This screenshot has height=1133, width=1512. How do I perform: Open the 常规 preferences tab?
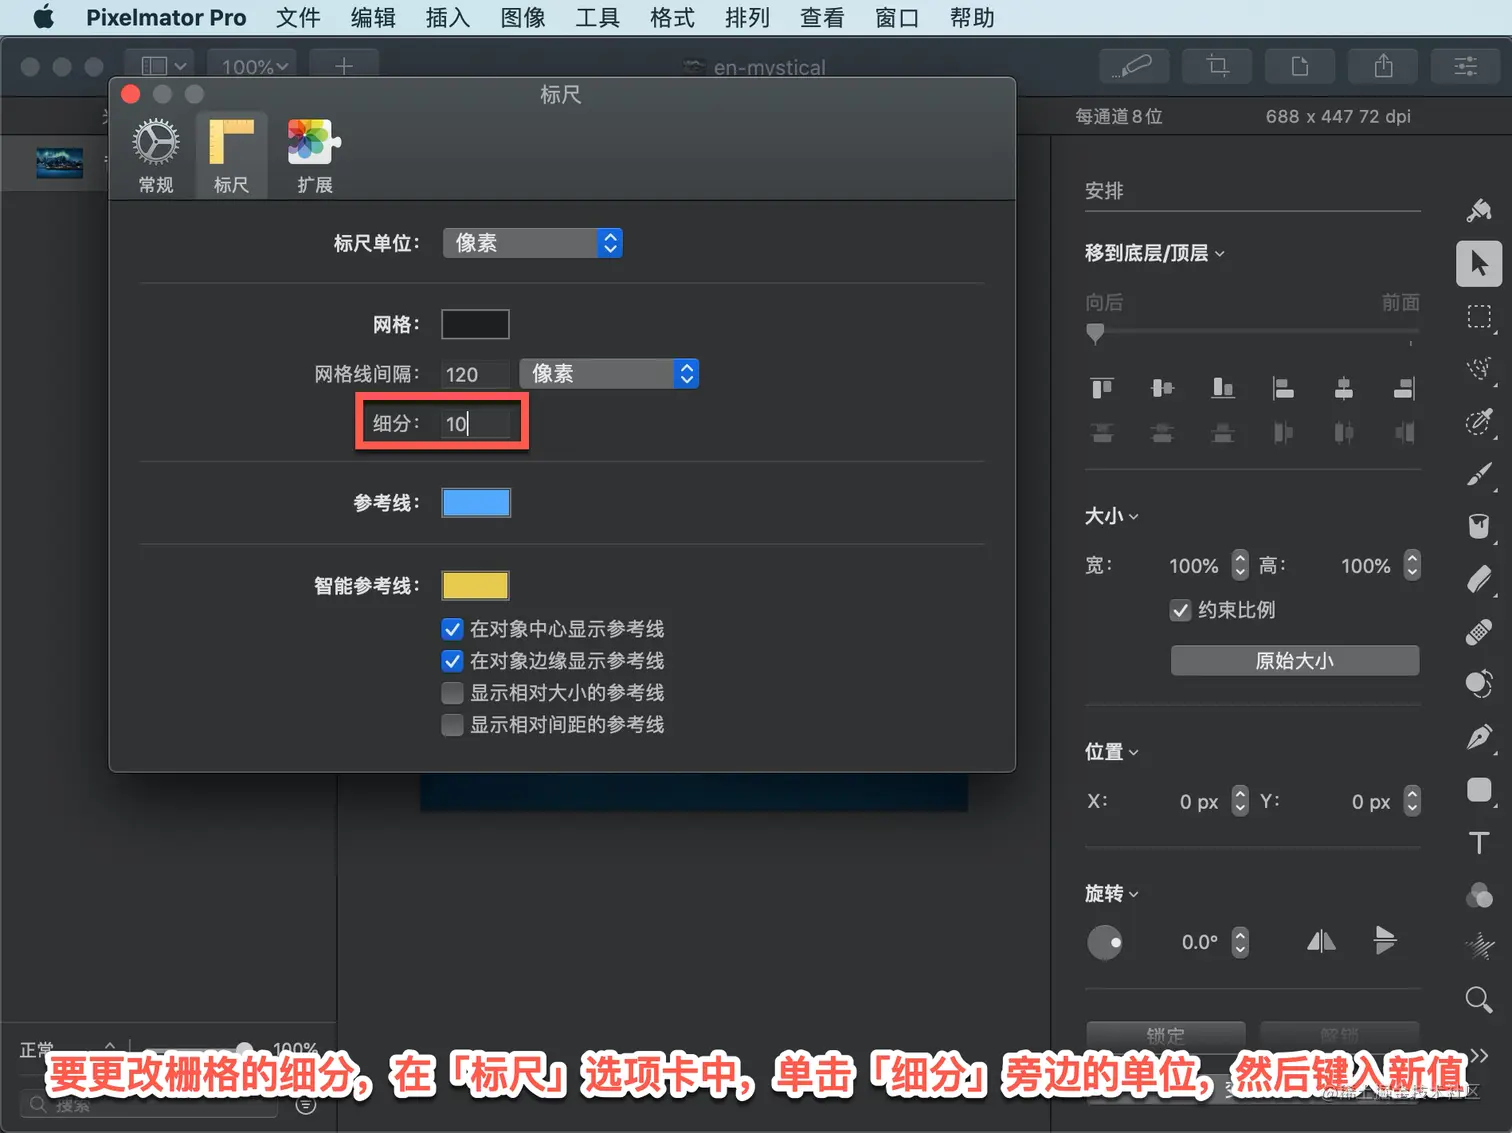click(156, 155)
